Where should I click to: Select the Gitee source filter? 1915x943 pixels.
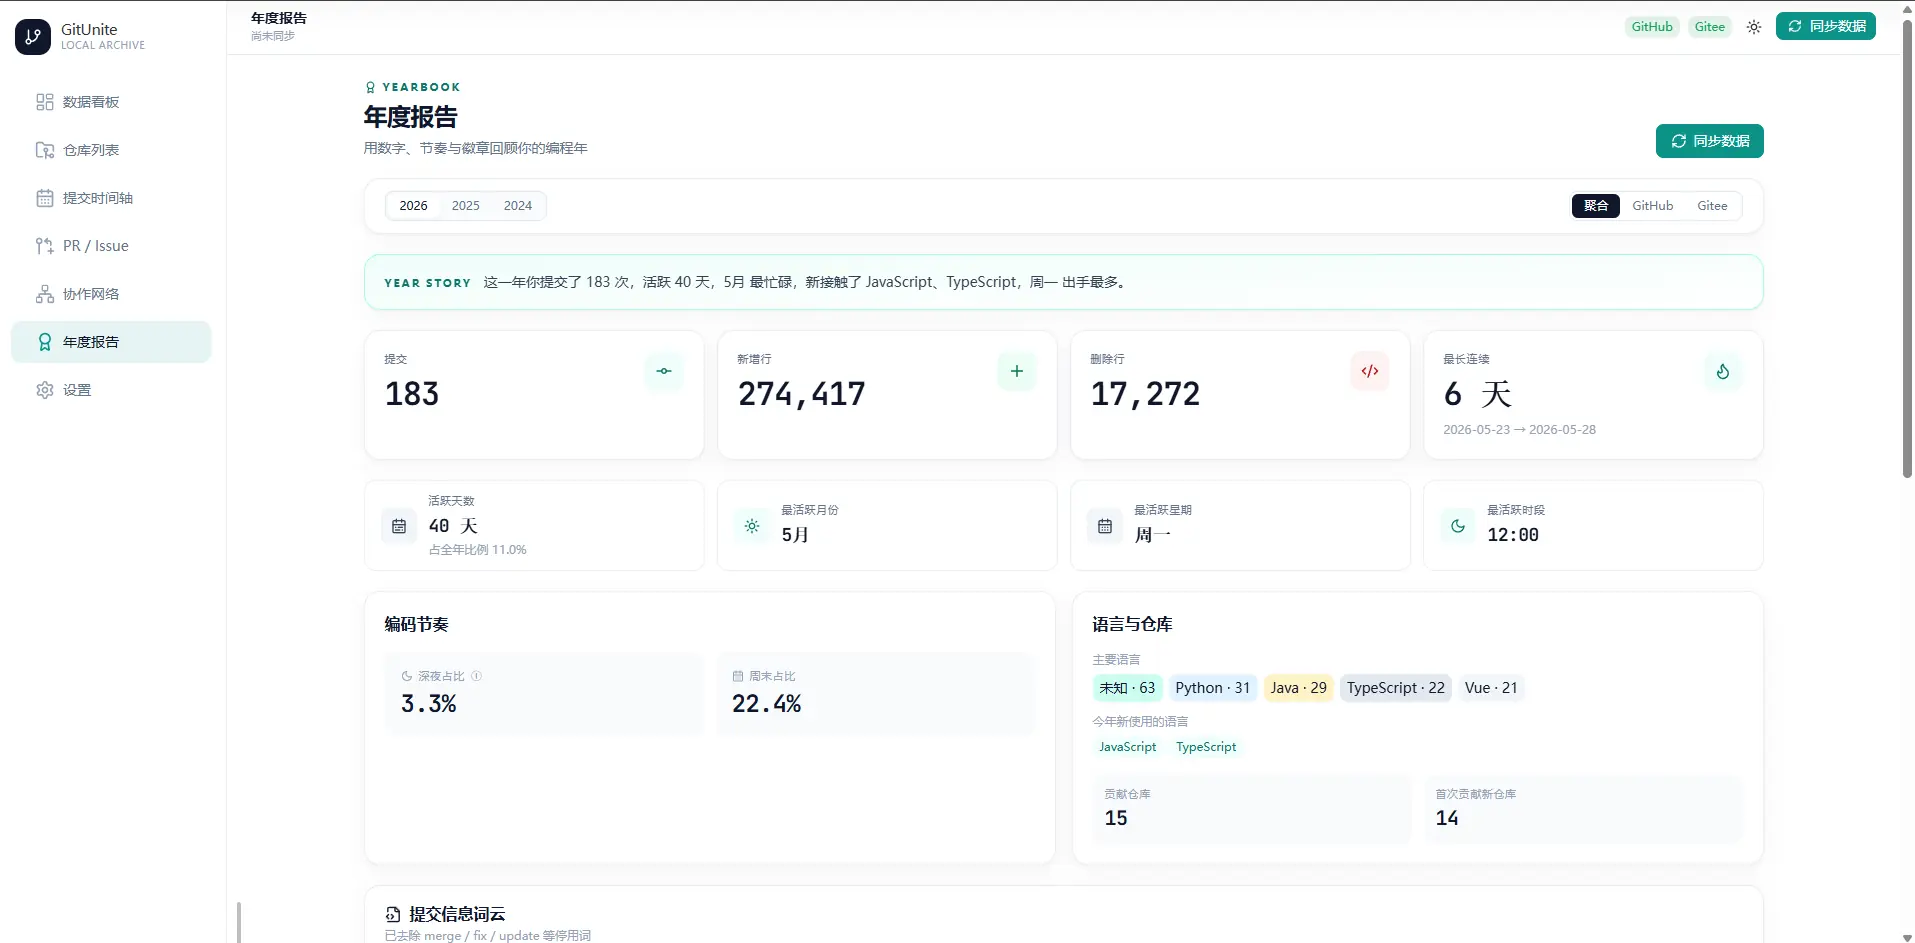pyautogui.click(x=1712, y=206)
